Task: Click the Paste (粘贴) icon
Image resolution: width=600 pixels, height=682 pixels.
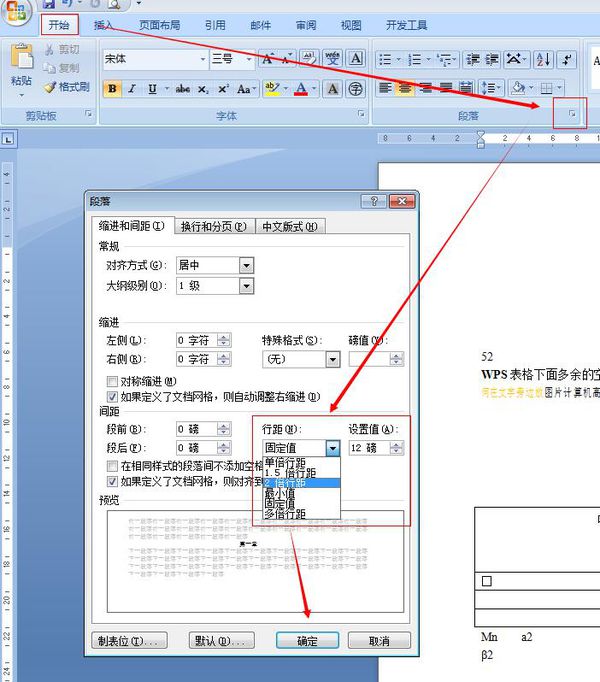Action: pyautogui.click(x=21, y=57)
